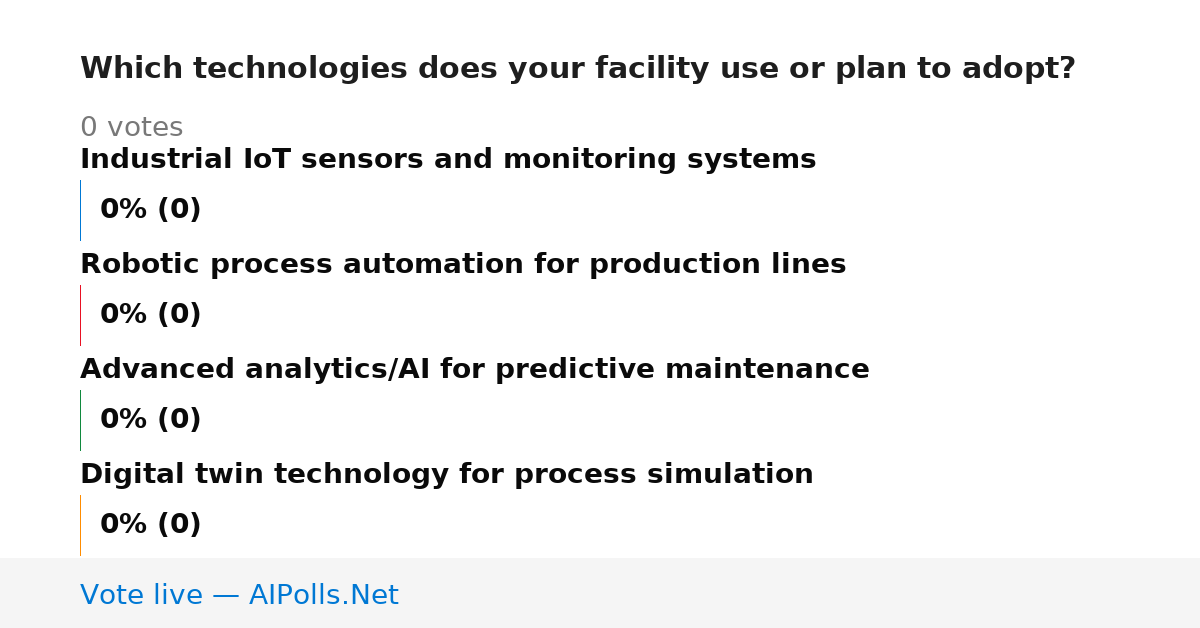Click 0% (0) result for Robotic process automation
This screenshot has width=1200, height=628.
coord(151,315)
